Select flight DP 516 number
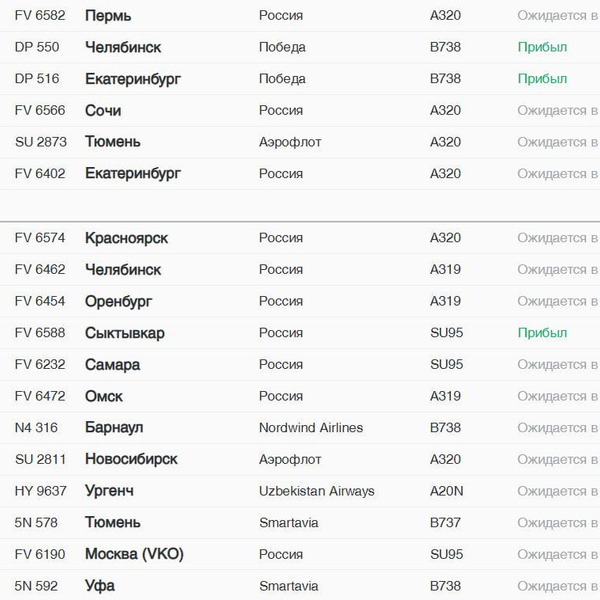600x600 pixels. (37, 79)
